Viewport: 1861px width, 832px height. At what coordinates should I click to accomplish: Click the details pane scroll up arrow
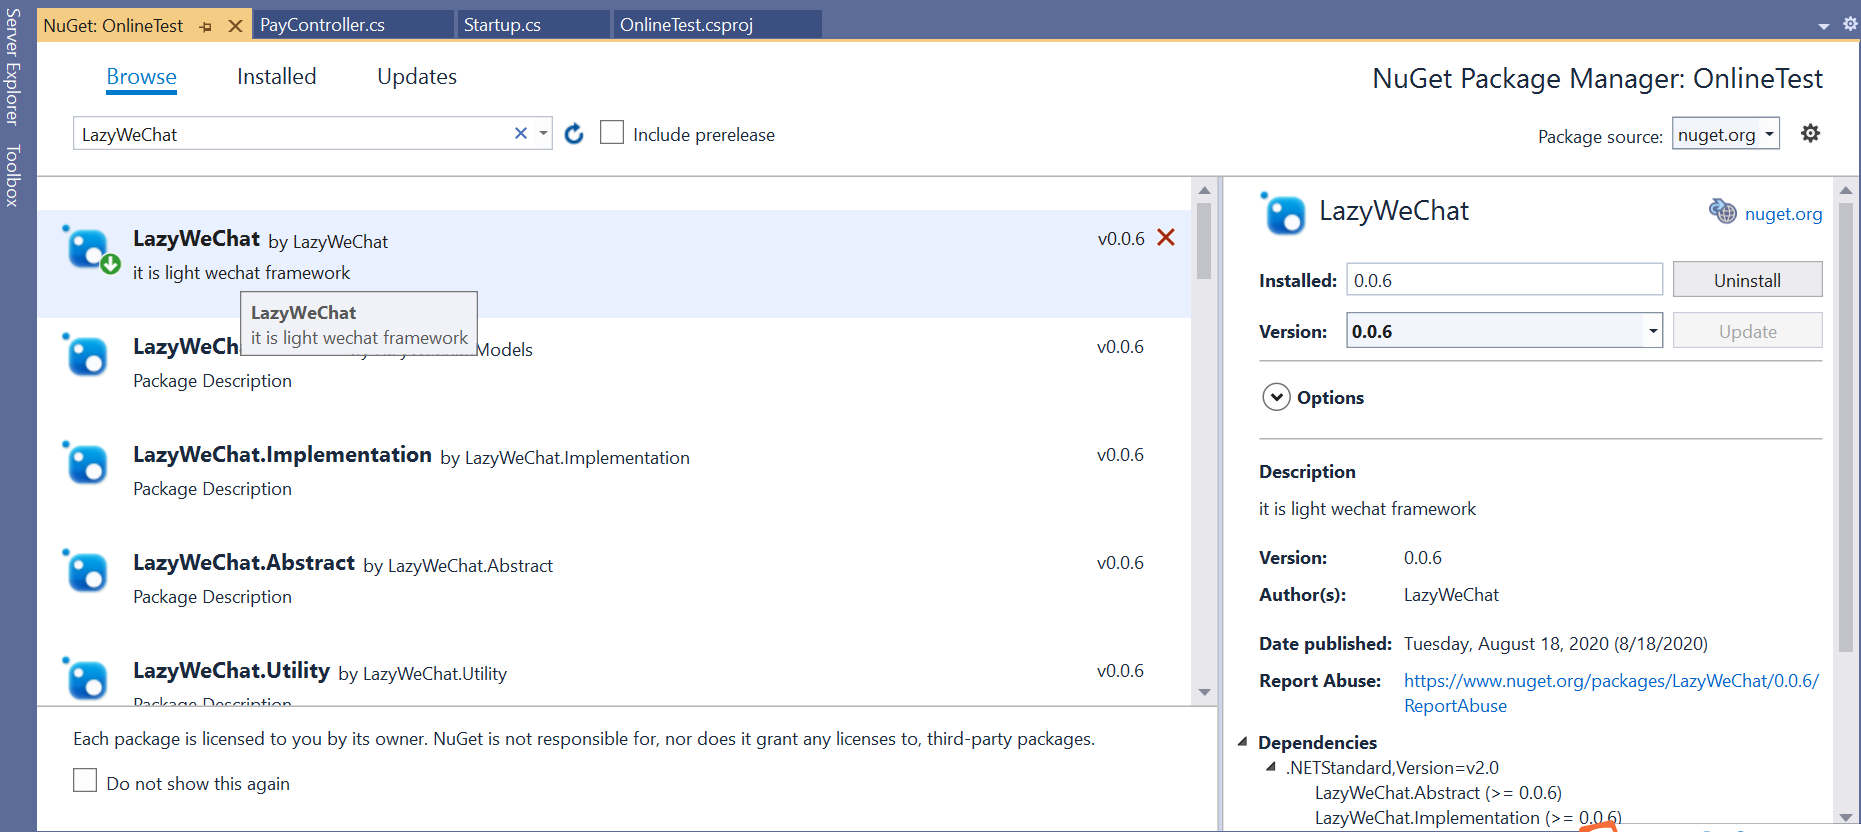[x=1846, y=190]
